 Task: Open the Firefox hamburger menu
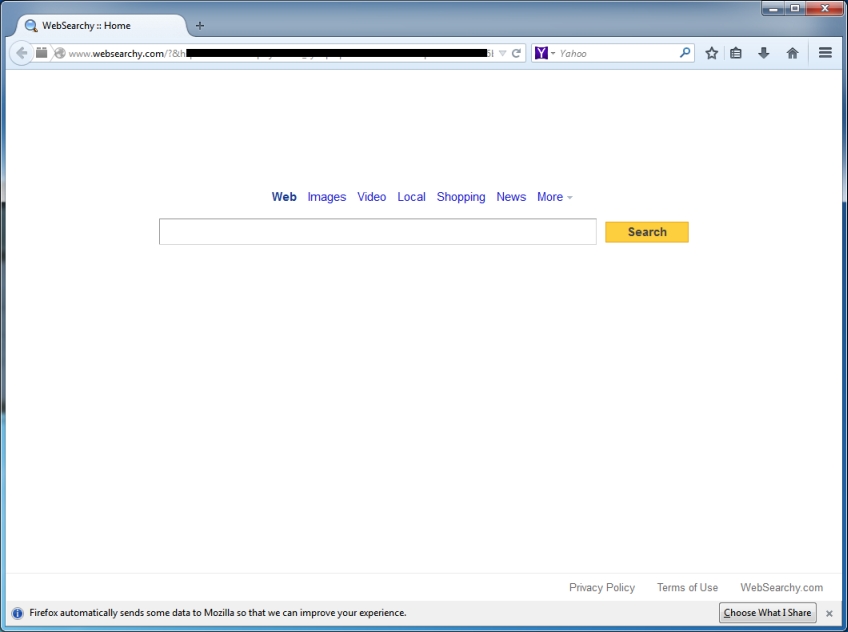825,52
